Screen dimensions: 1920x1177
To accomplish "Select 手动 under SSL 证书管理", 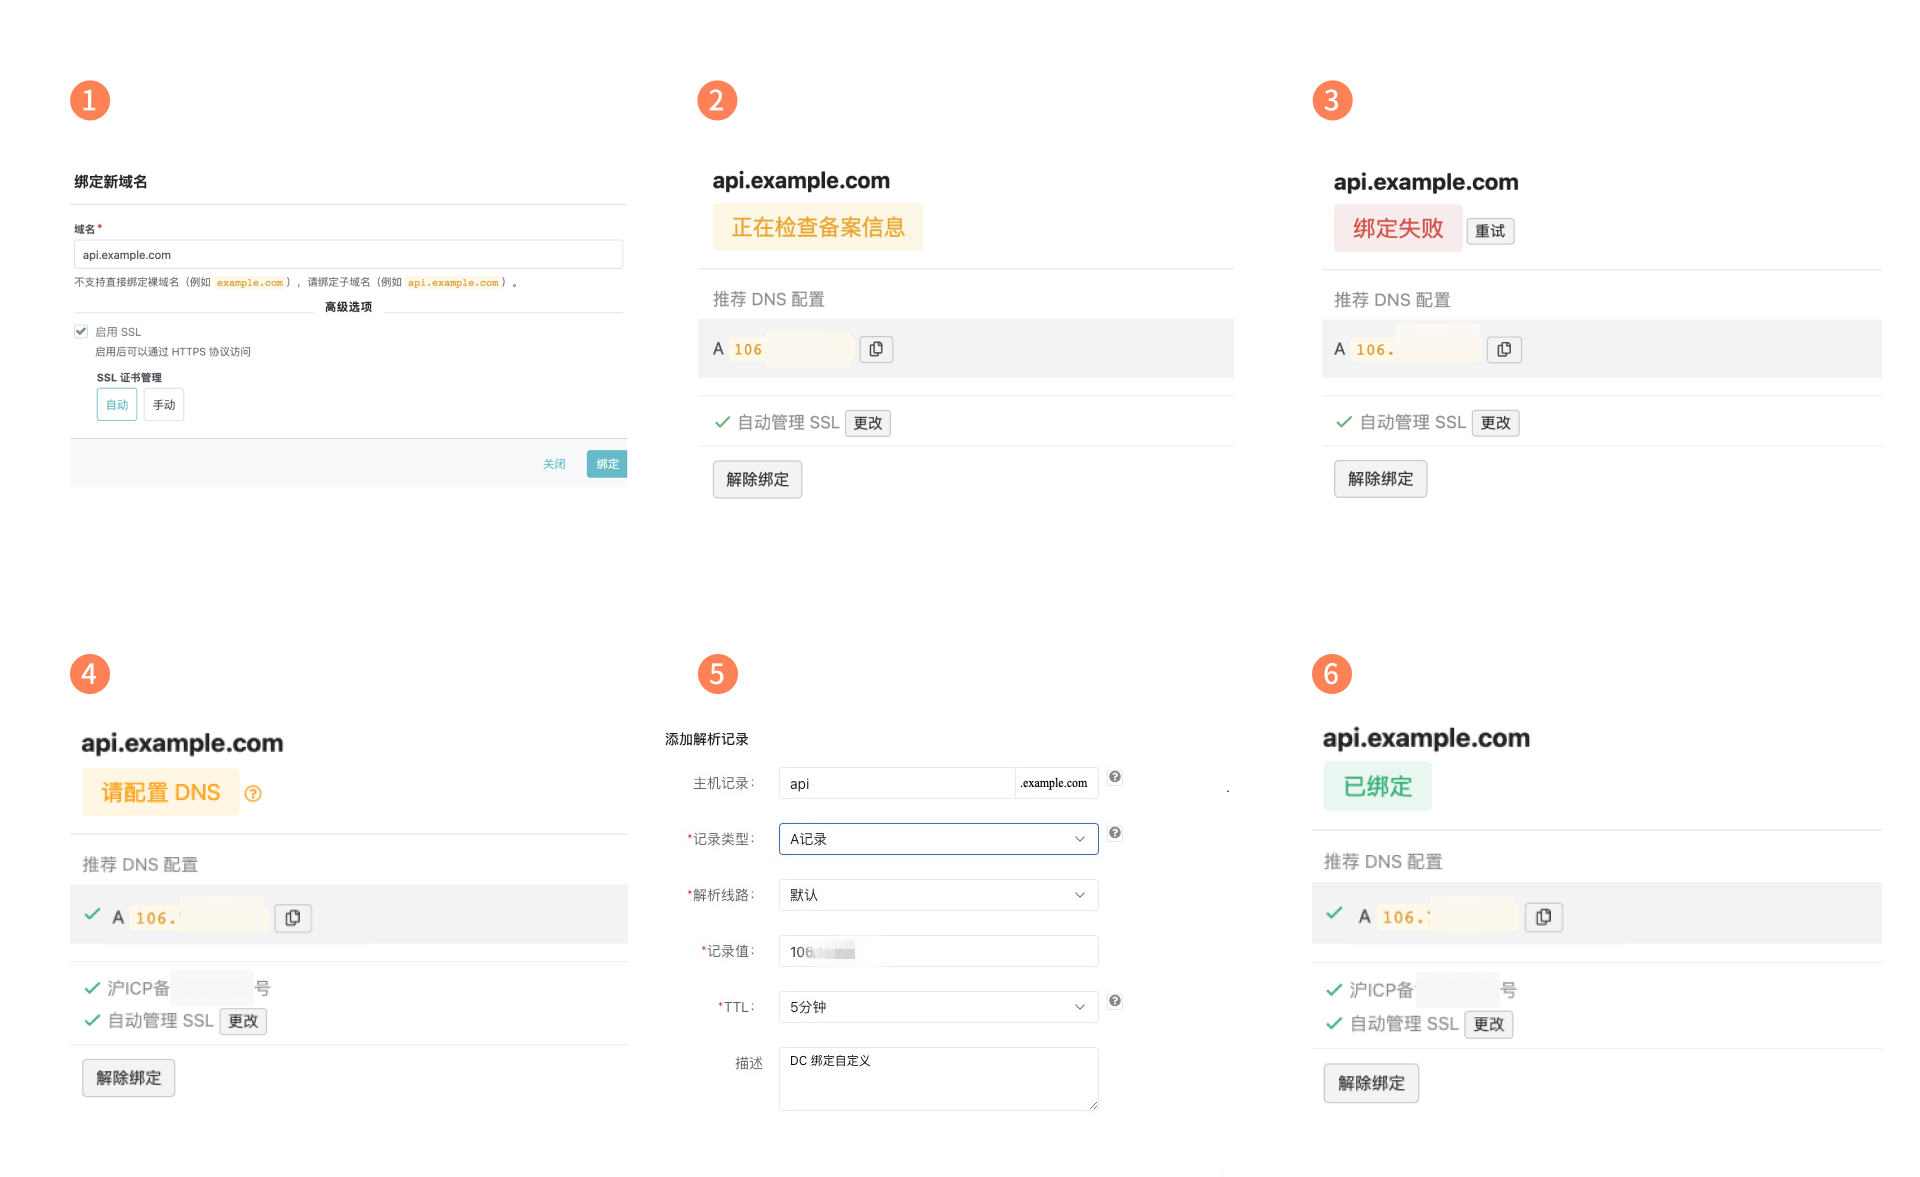I will click(163, 404).
